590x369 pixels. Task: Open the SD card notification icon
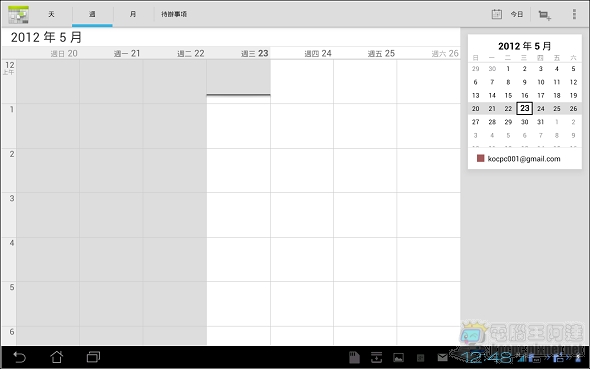[354, 357]
